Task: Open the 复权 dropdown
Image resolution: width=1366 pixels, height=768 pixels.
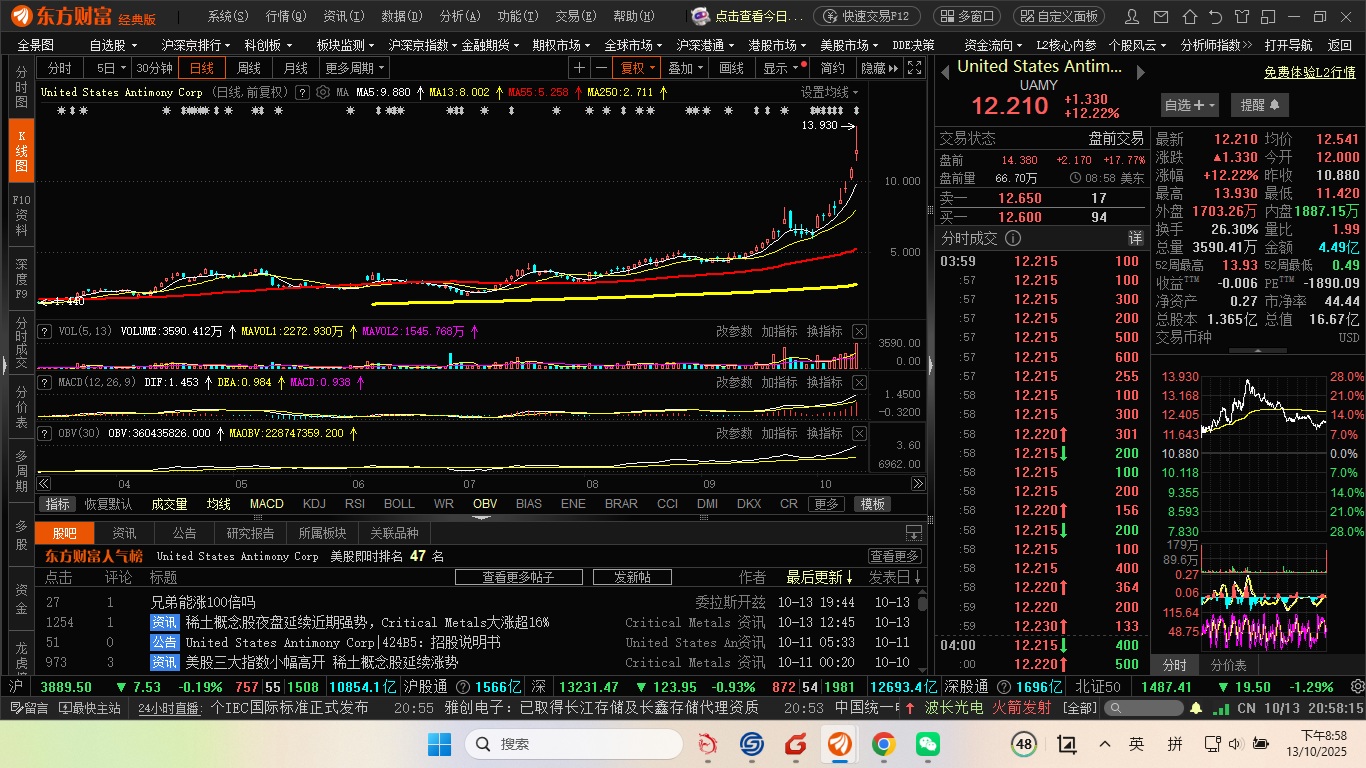Action: (638, 68)
